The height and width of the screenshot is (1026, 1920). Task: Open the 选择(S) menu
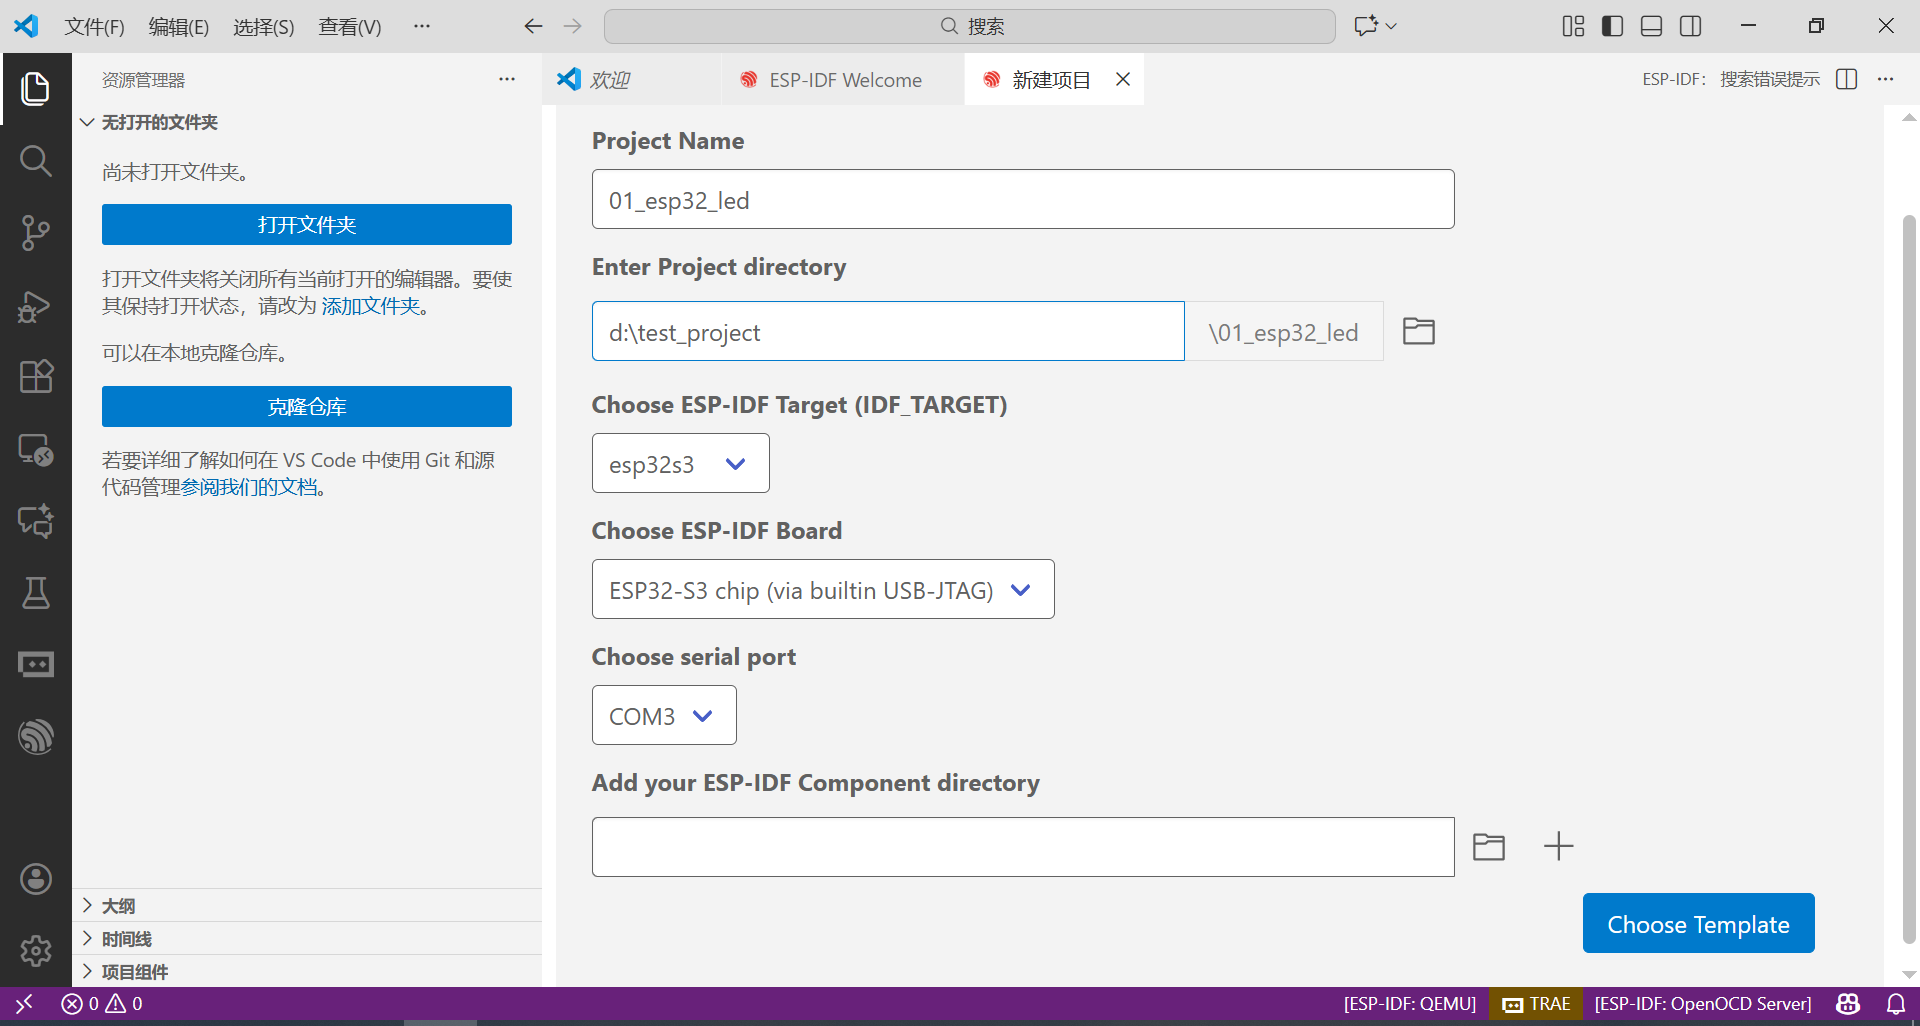[264, 26]
